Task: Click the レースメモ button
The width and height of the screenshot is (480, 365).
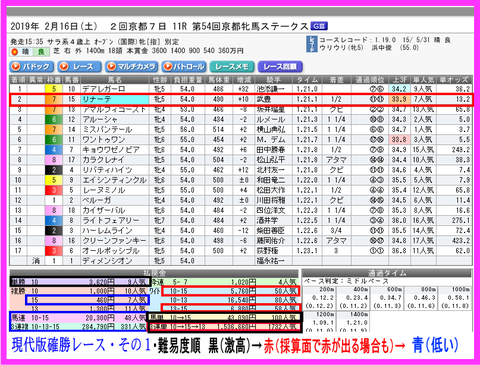Action: pos(232,67)
